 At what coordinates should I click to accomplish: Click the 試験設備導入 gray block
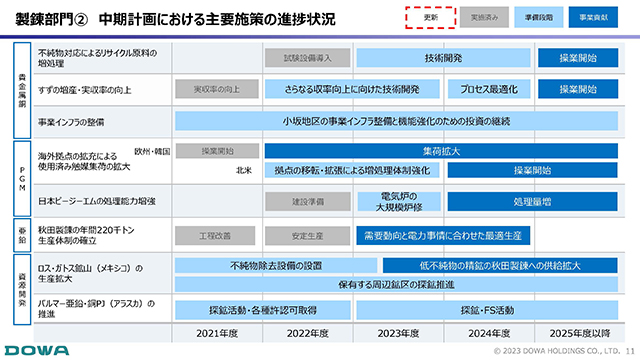point(307,58)
